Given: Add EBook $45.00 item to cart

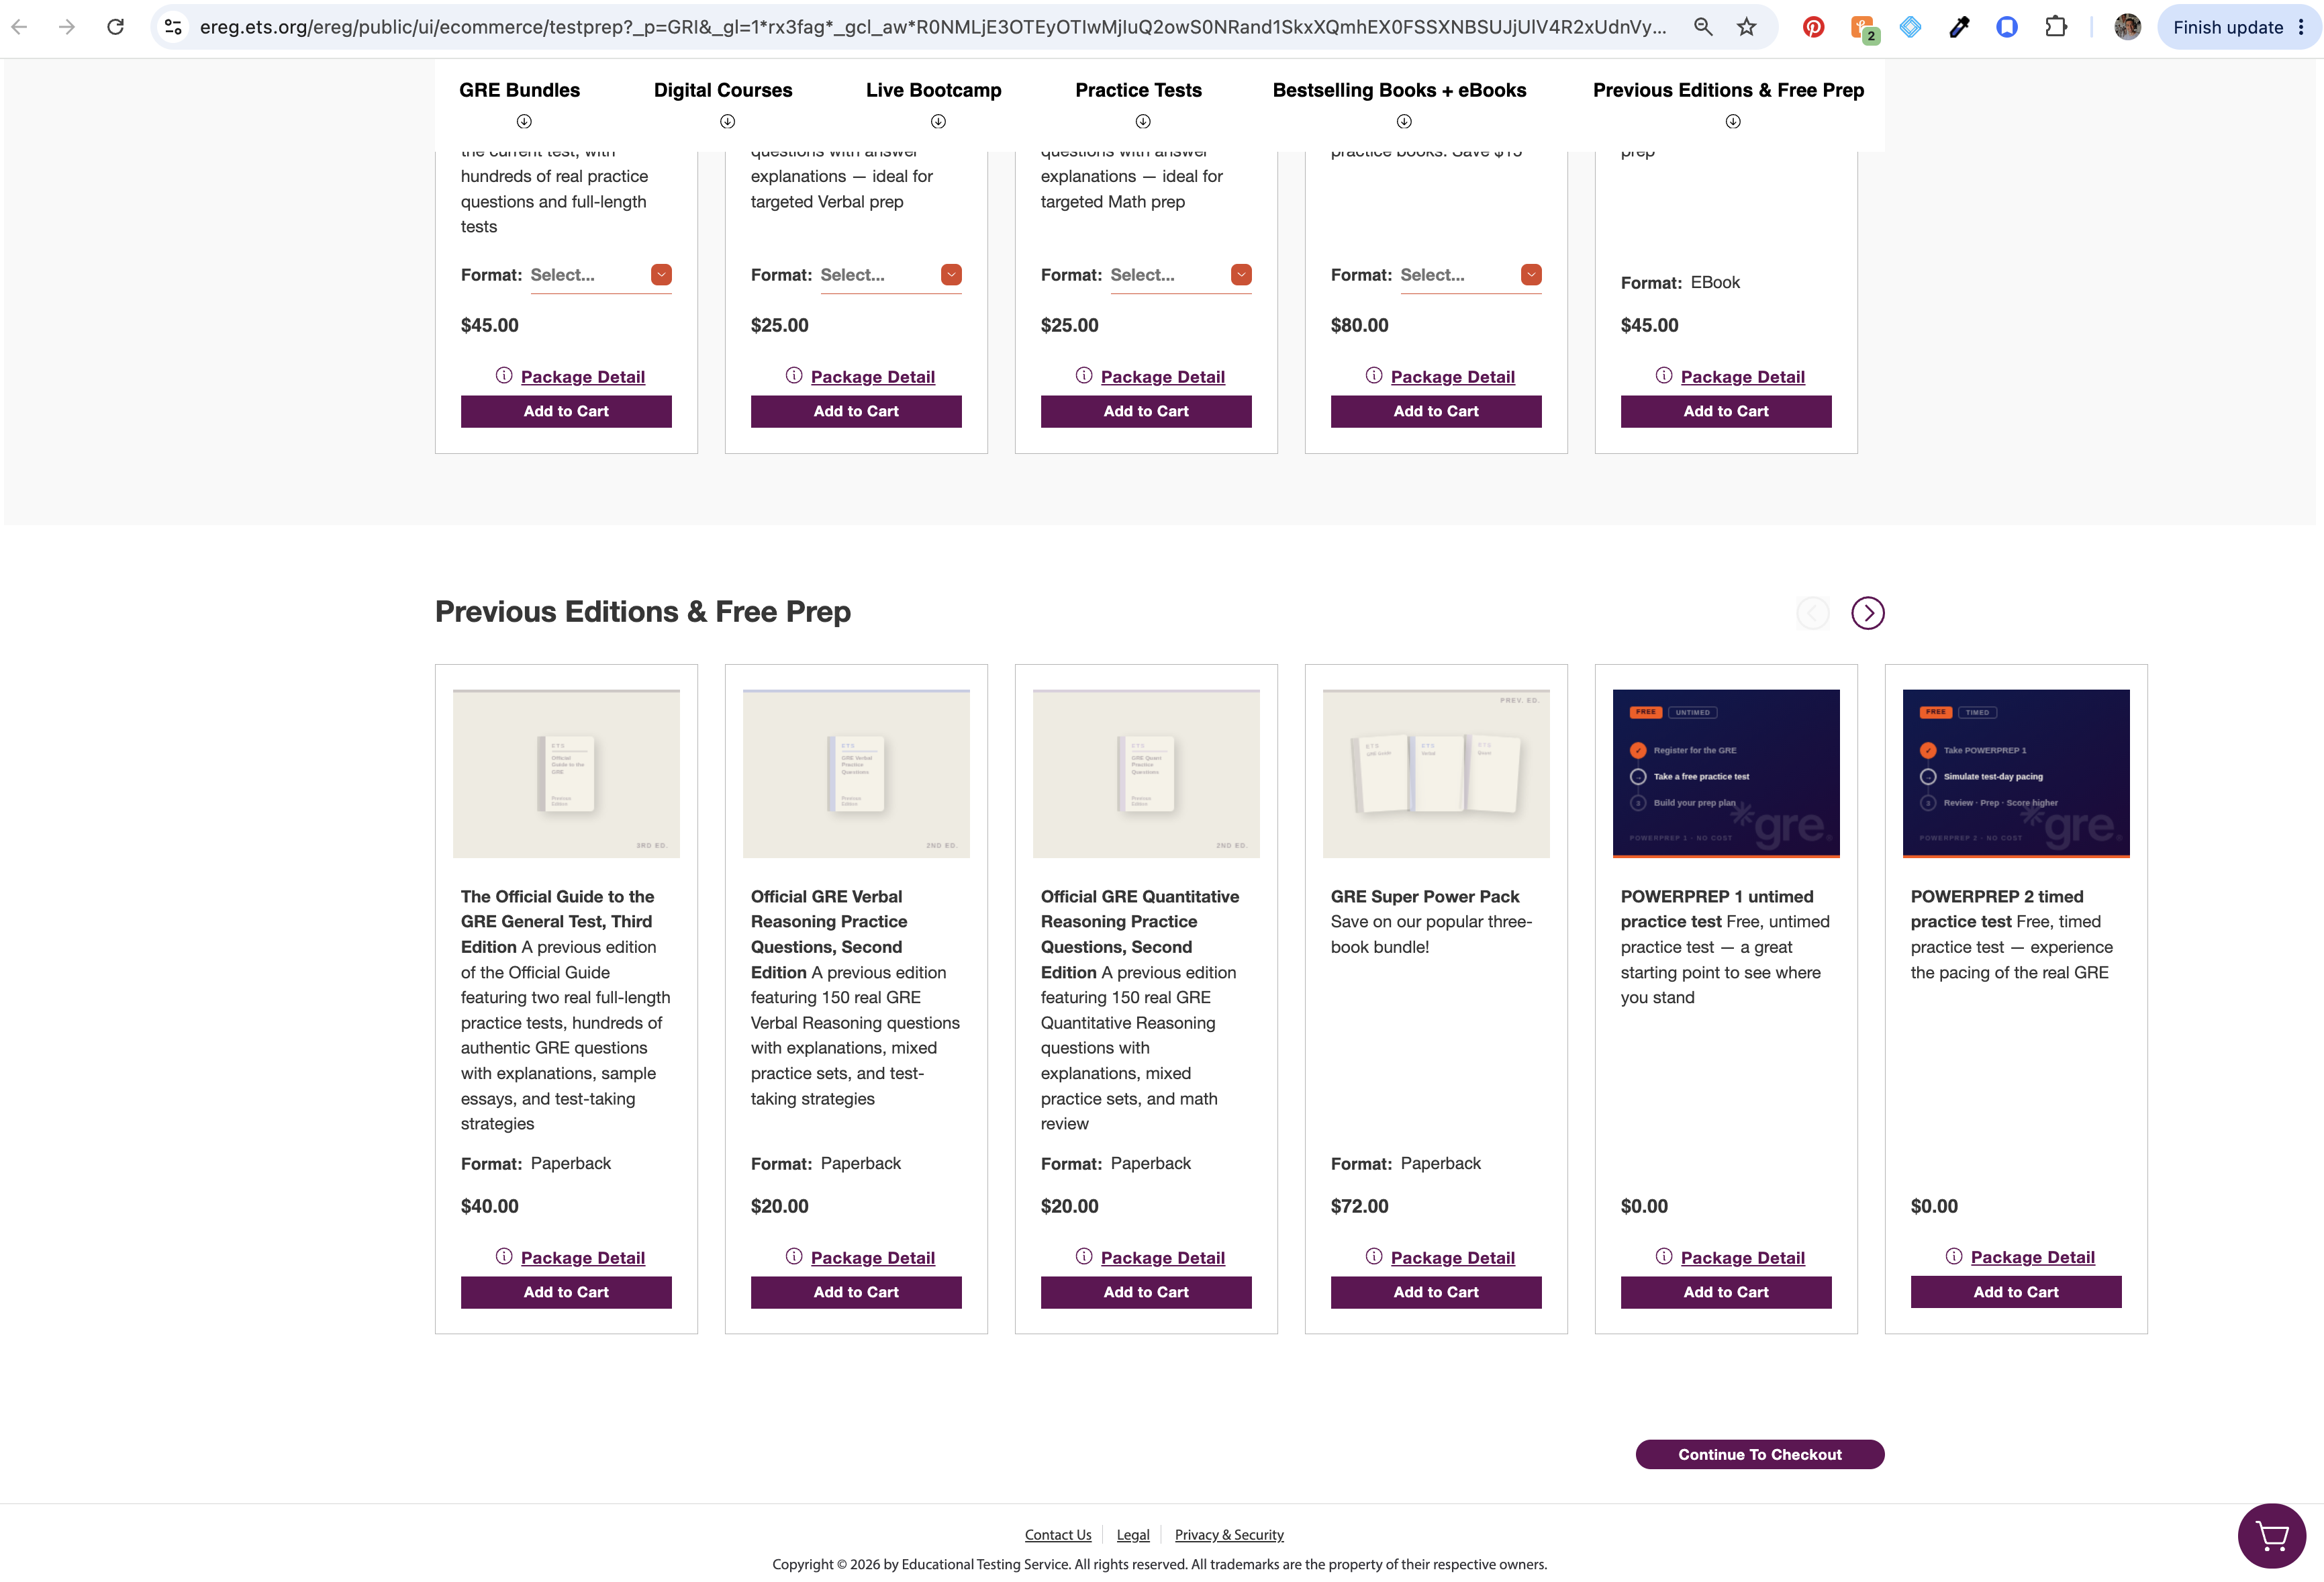Looking at the screenshot, I should [x=1726, y=411].
